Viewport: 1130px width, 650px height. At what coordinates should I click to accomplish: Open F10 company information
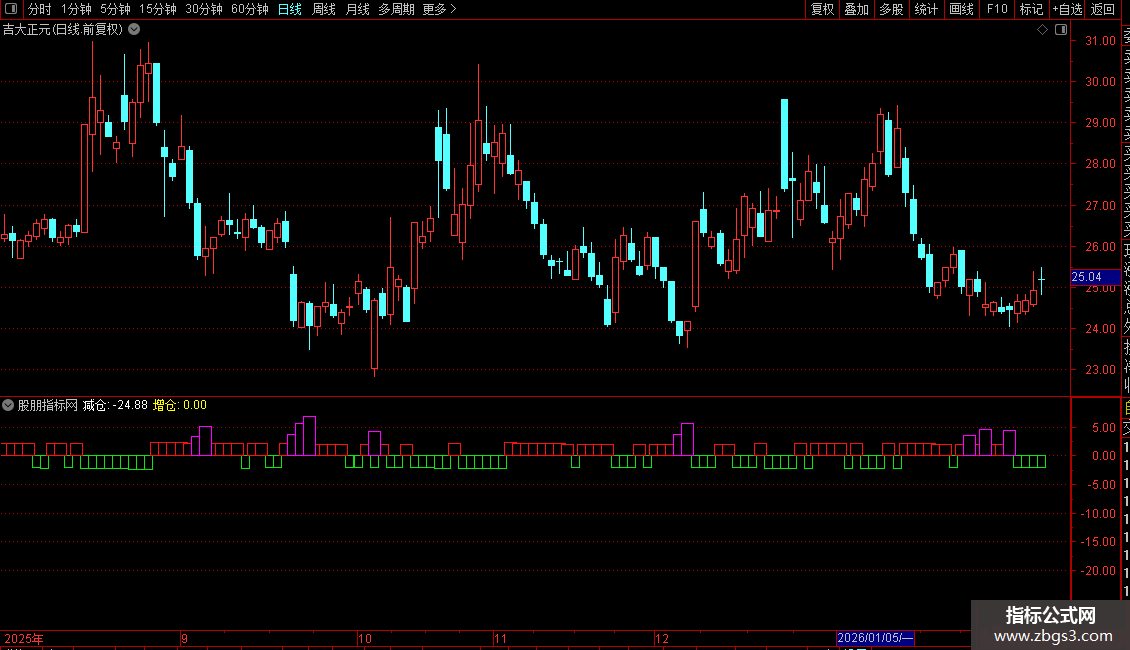[997, 9]
